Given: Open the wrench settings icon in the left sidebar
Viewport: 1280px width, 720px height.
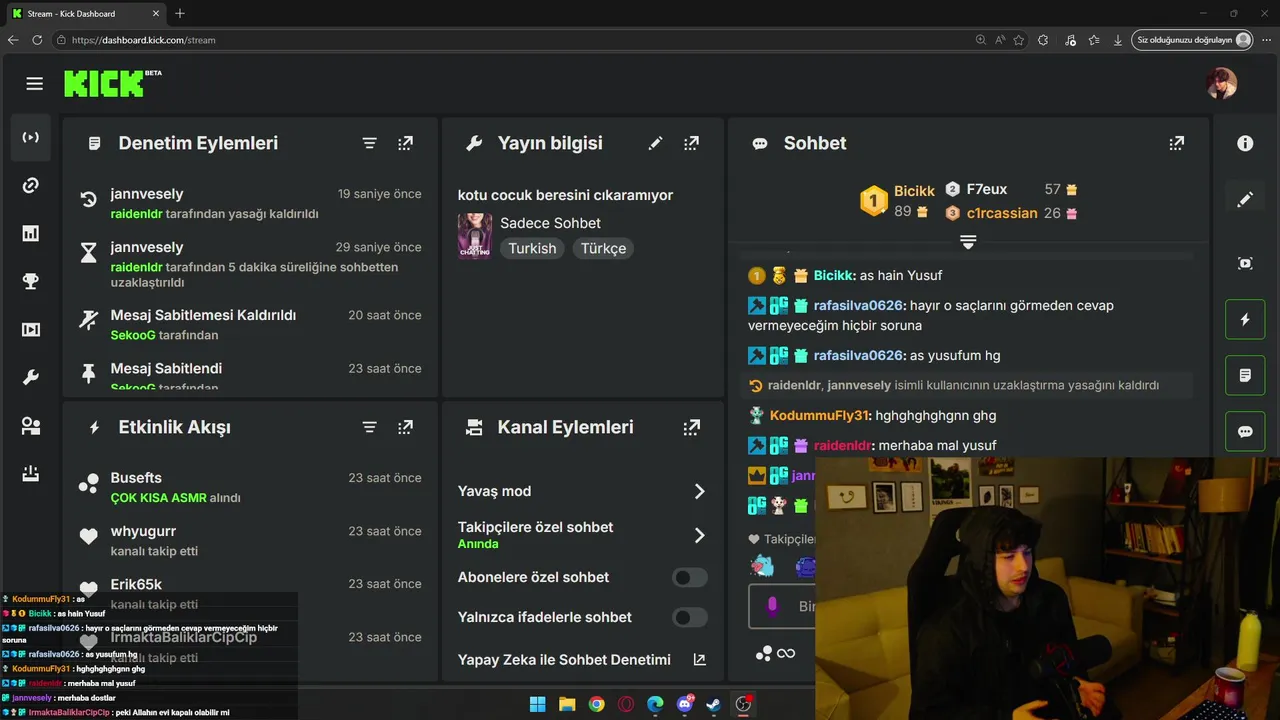Looking at the screenshot, I should click(x=31, y=377).
